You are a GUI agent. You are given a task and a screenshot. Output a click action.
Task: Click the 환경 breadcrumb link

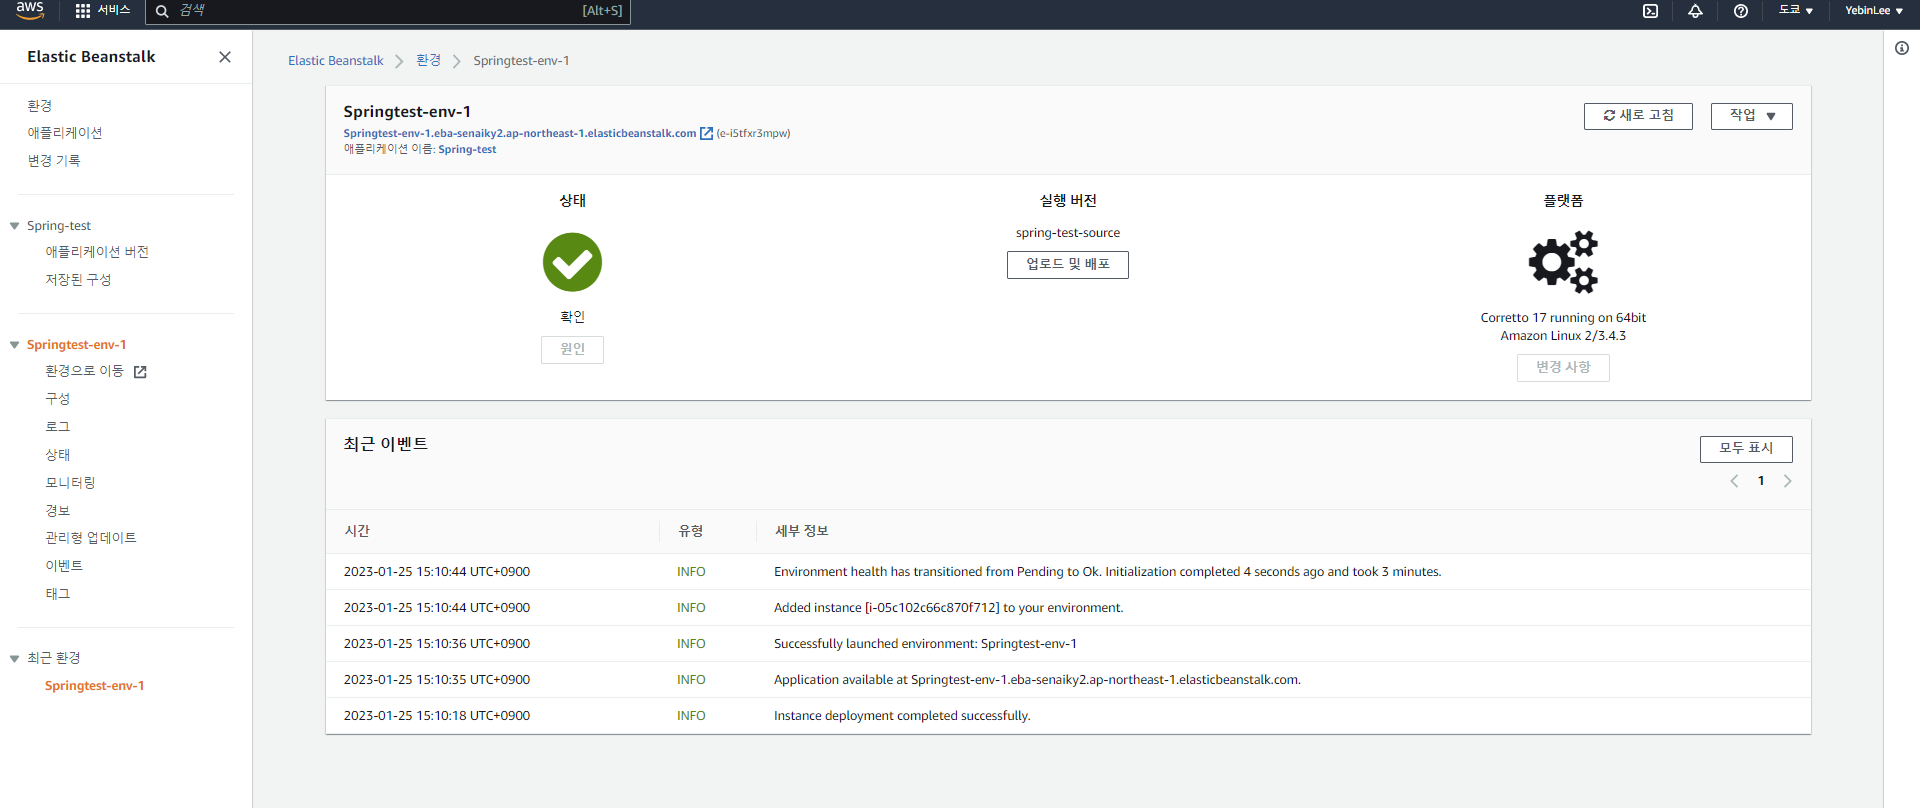tap(429, 61)
